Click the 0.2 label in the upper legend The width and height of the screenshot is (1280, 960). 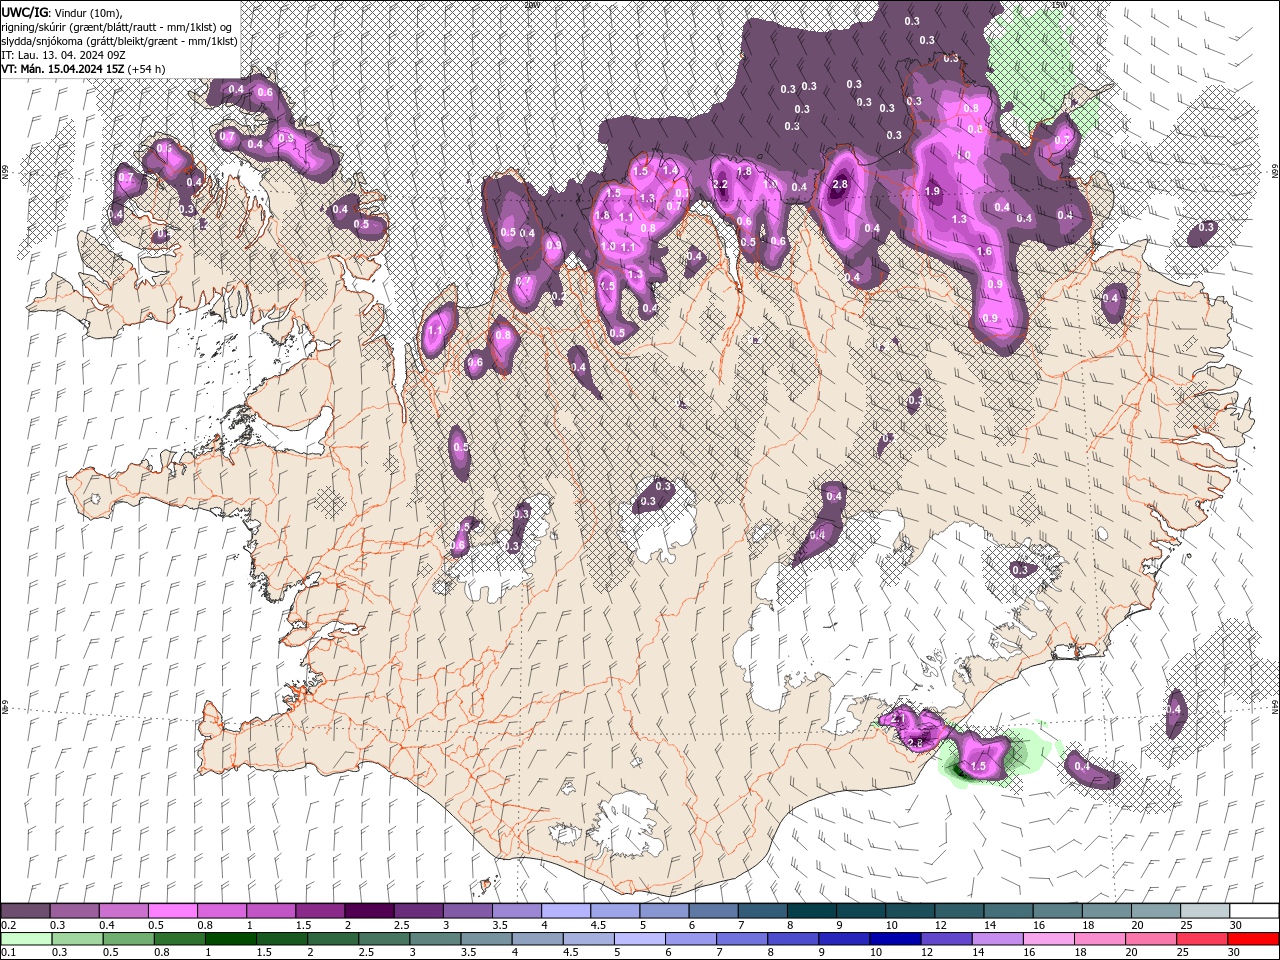8,925
